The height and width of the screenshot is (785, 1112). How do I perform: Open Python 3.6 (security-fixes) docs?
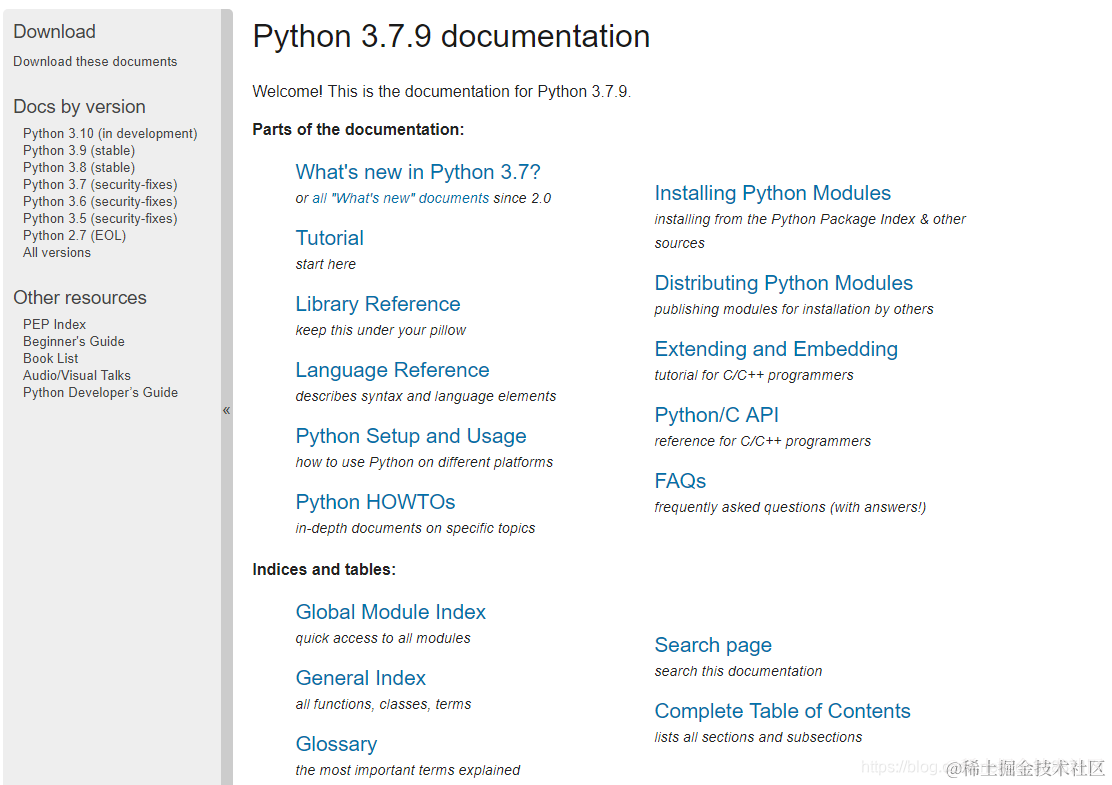click(100, 201)
